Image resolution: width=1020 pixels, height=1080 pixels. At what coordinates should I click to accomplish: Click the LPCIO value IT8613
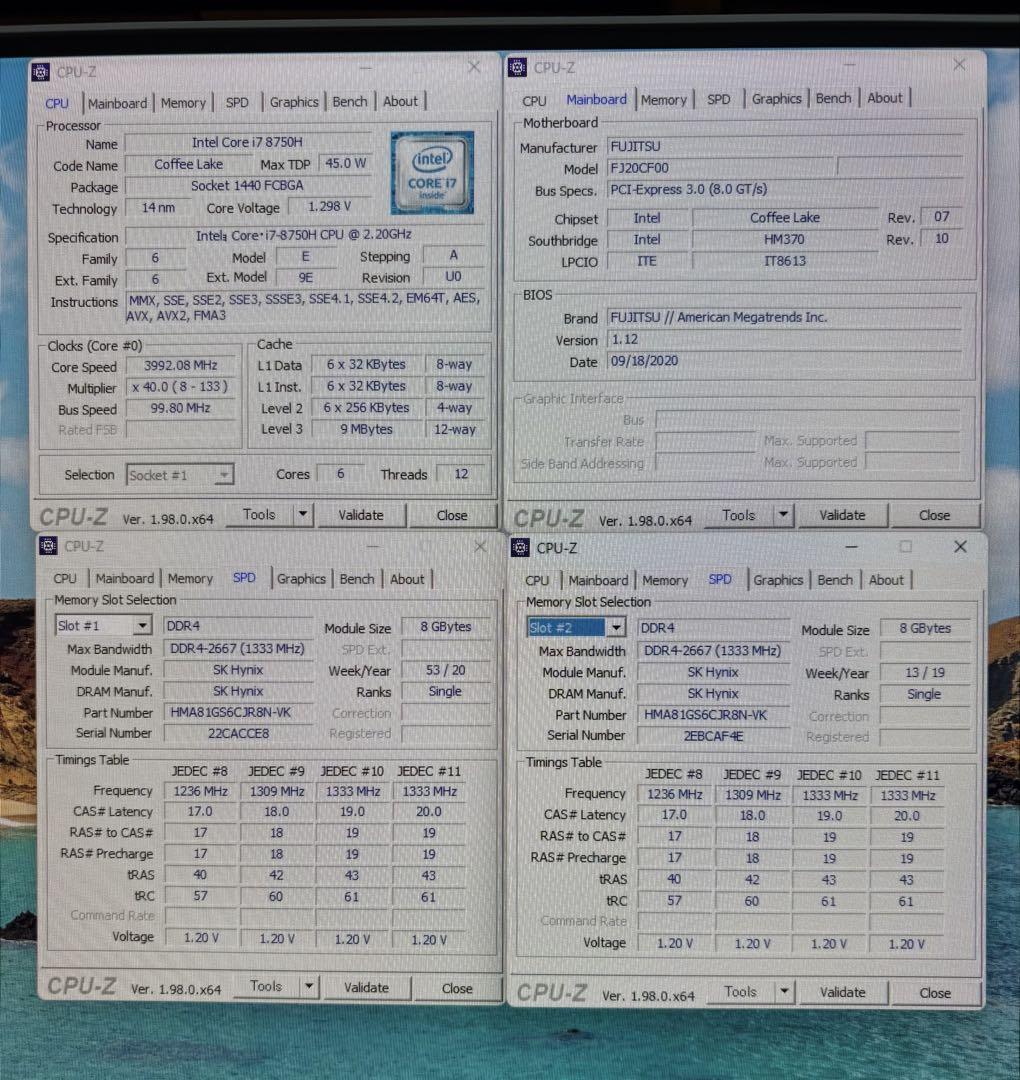pos(784,261)
